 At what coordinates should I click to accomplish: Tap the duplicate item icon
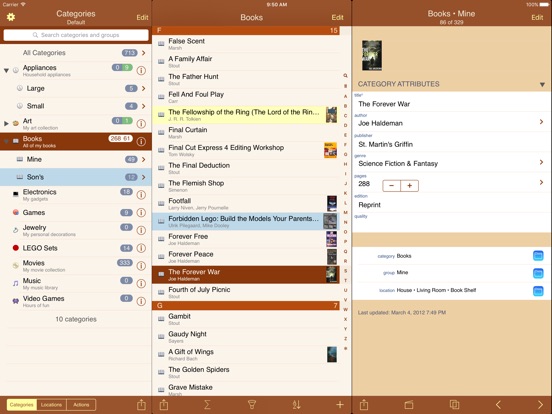[x=454, y=404]
